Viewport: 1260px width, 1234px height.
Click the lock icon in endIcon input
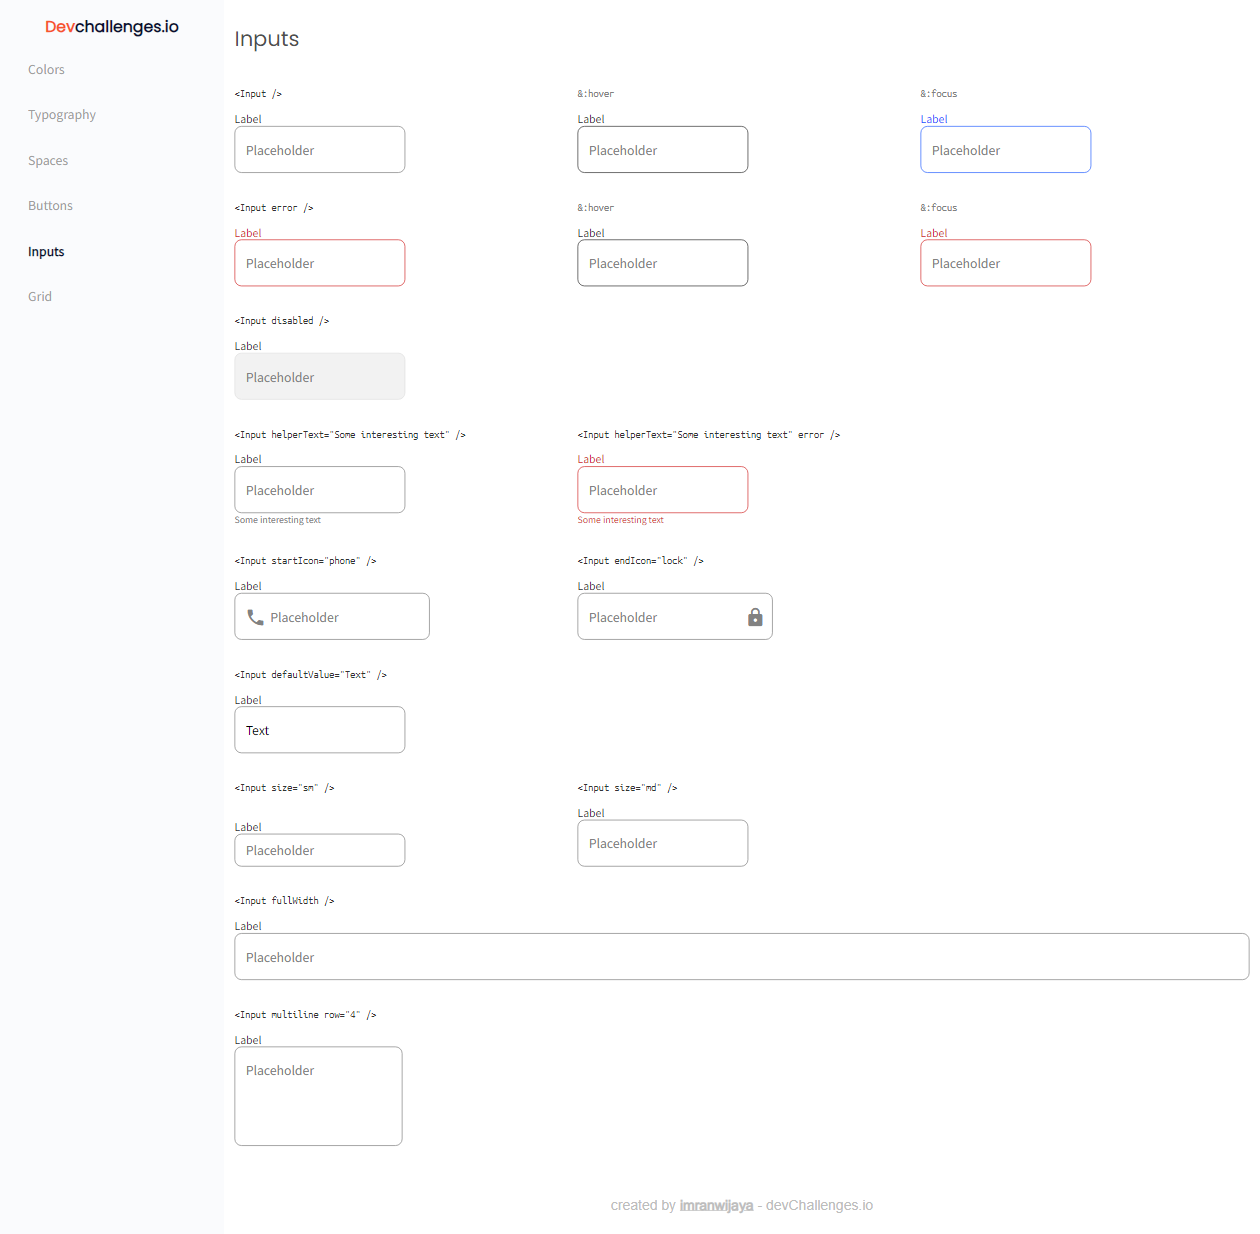[x=755, y=617]
